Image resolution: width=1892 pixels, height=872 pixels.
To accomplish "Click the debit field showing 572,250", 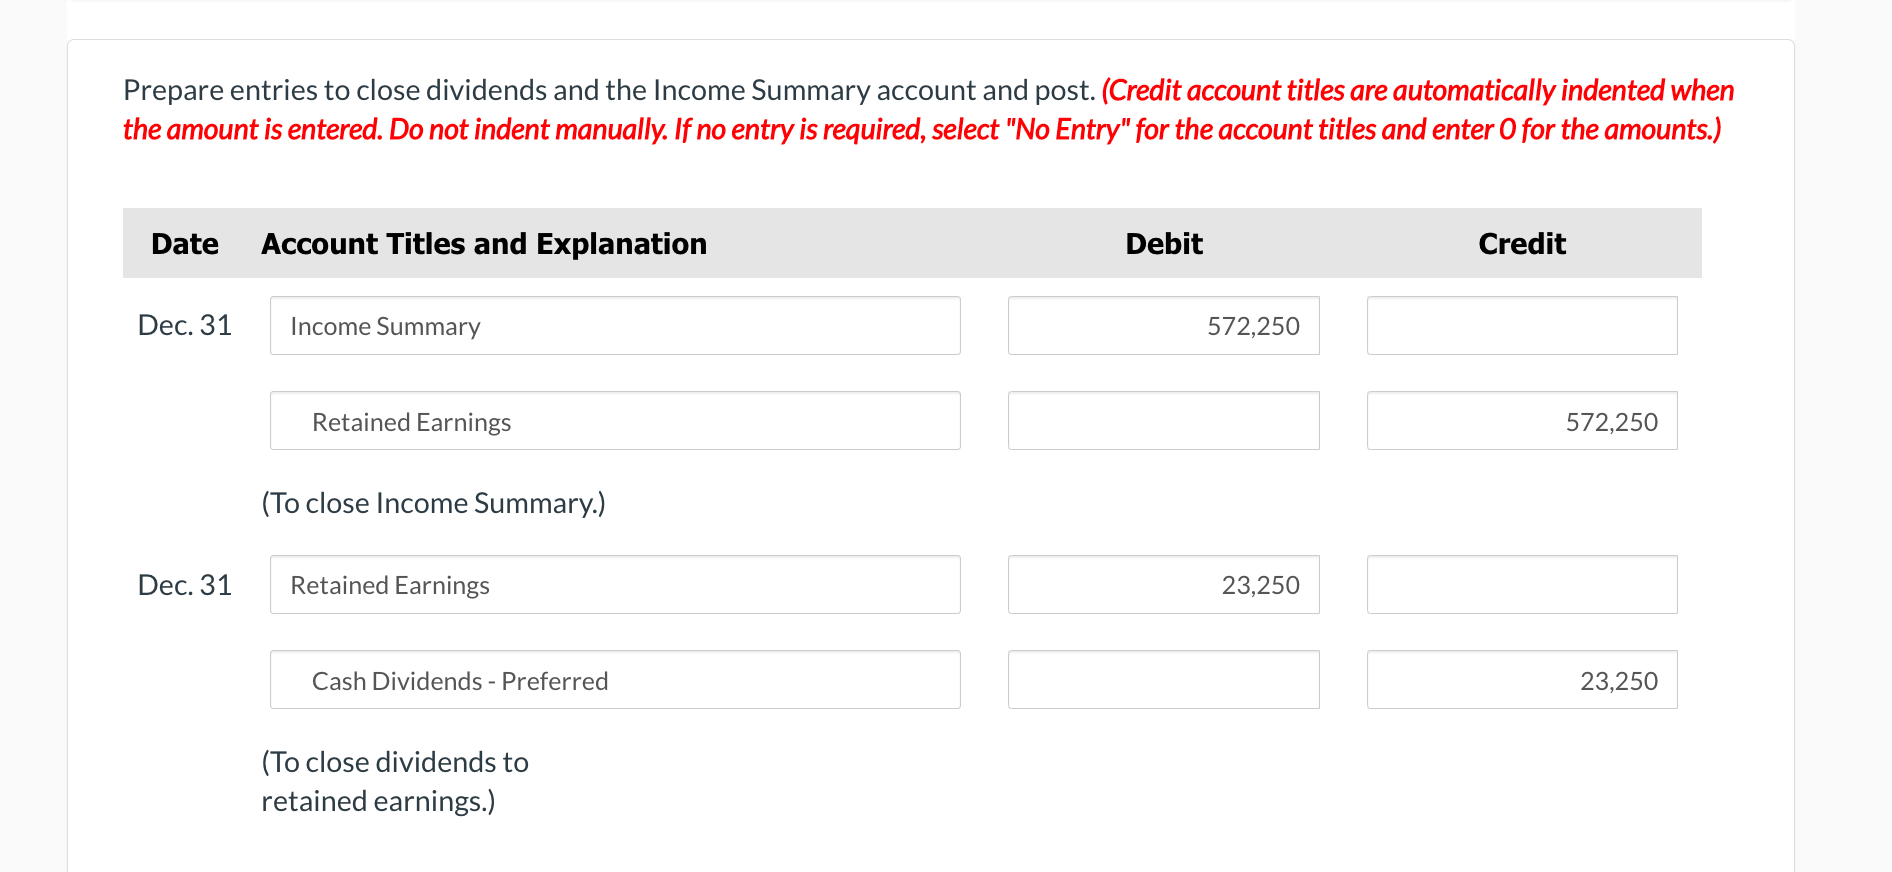I will (x=1163, y=325).
